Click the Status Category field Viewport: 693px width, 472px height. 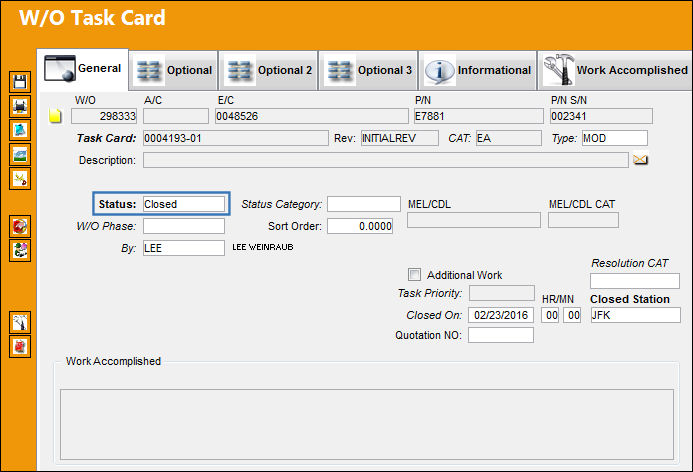(x=364, y=204)
